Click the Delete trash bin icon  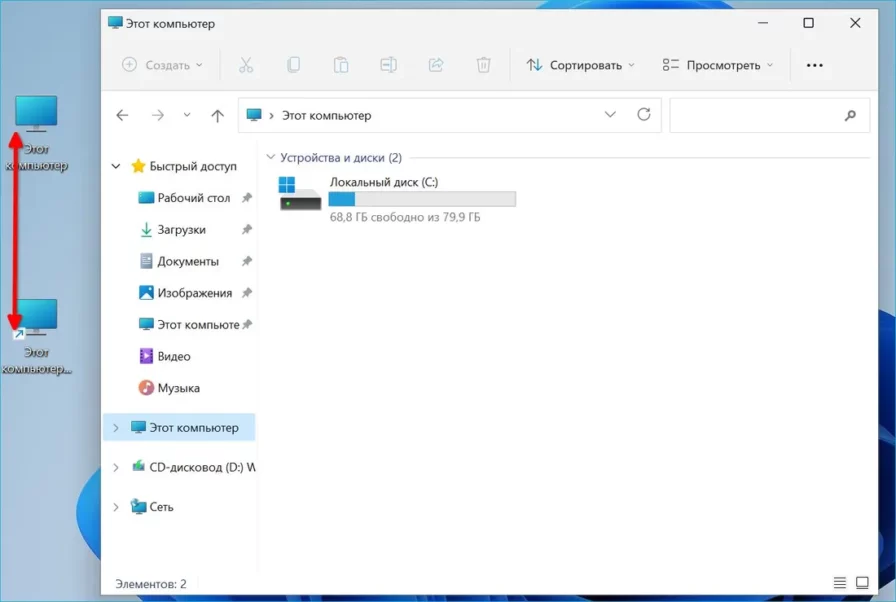point(483,65)
